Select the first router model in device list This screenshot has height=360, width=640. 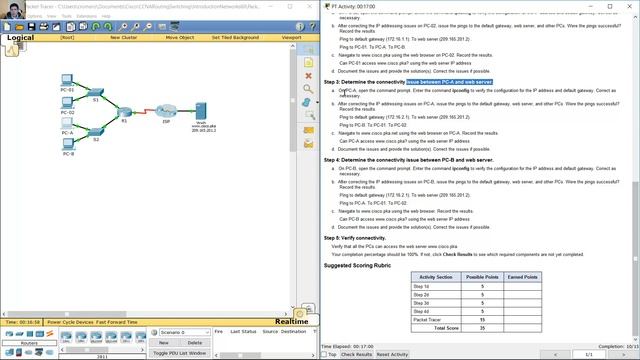66,337
